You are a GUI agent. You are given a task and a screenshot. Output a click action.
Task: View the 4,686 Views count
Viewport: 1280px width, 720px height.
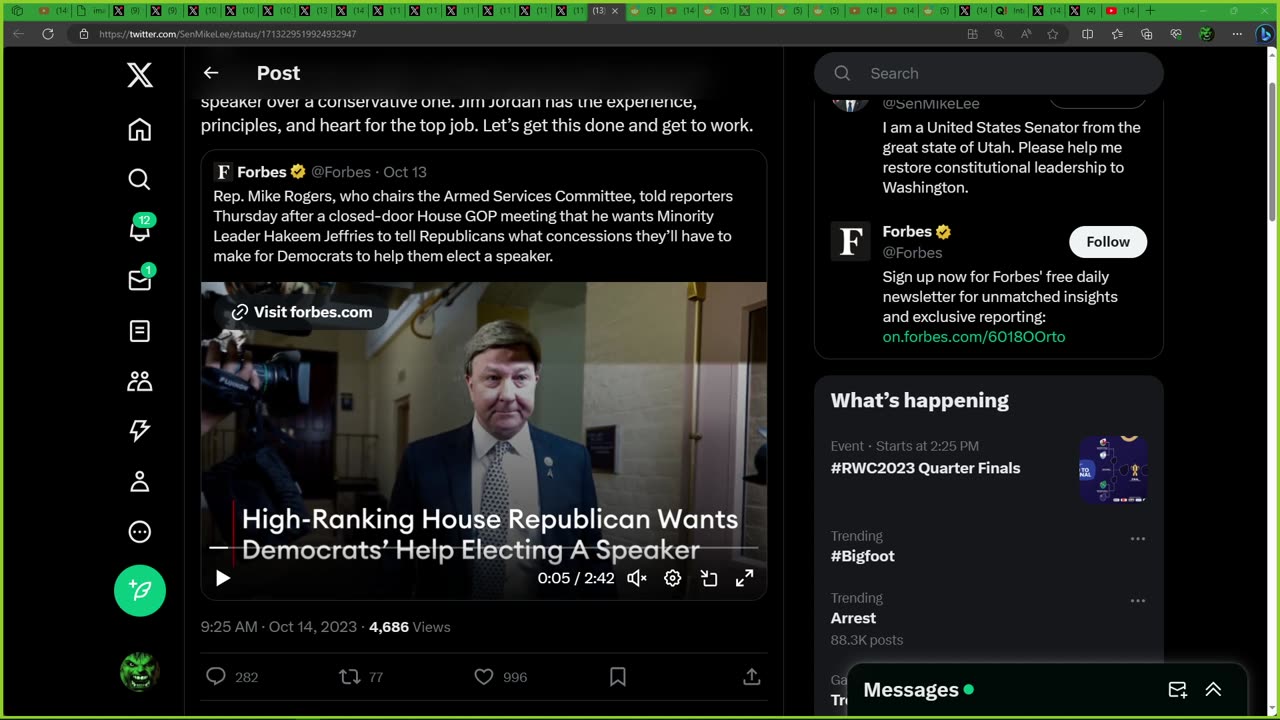point(410,627)
